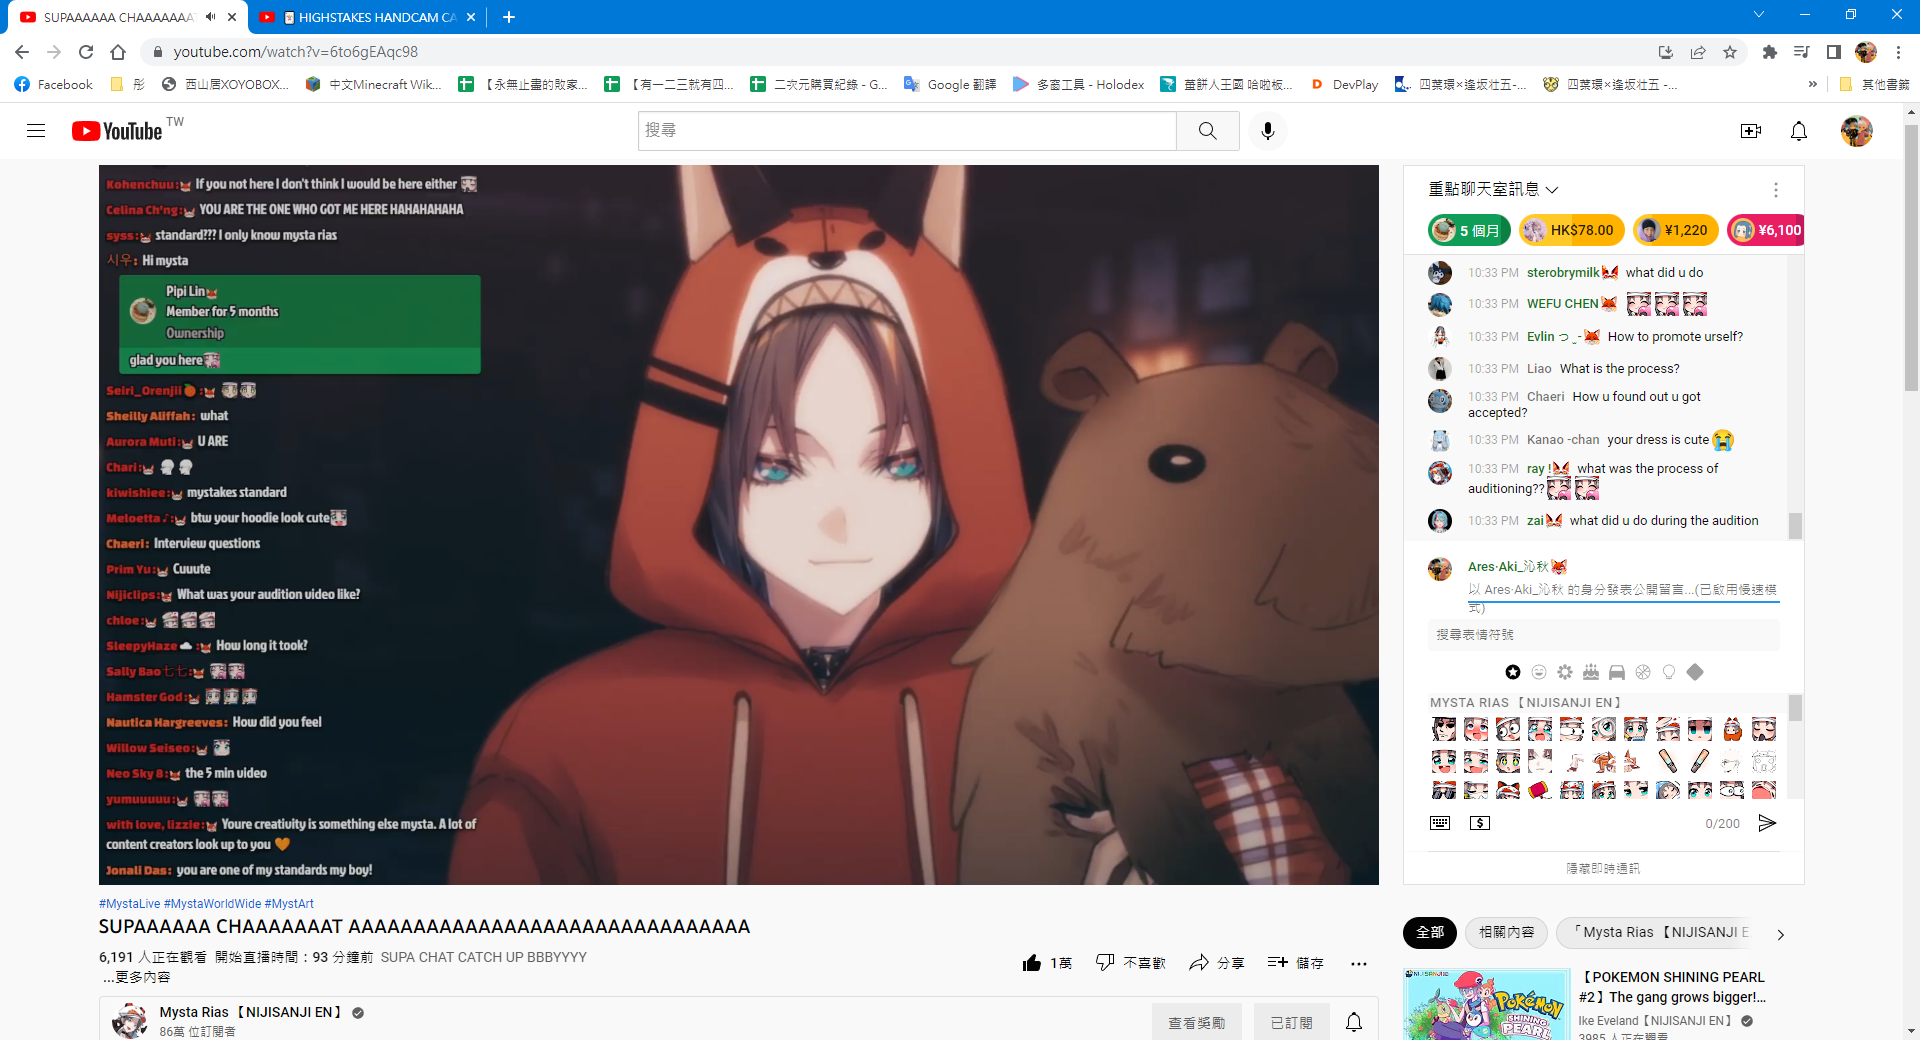Save the video to a playlist
Viewport: 1920px width, 1040px height.
(1295, 963)
